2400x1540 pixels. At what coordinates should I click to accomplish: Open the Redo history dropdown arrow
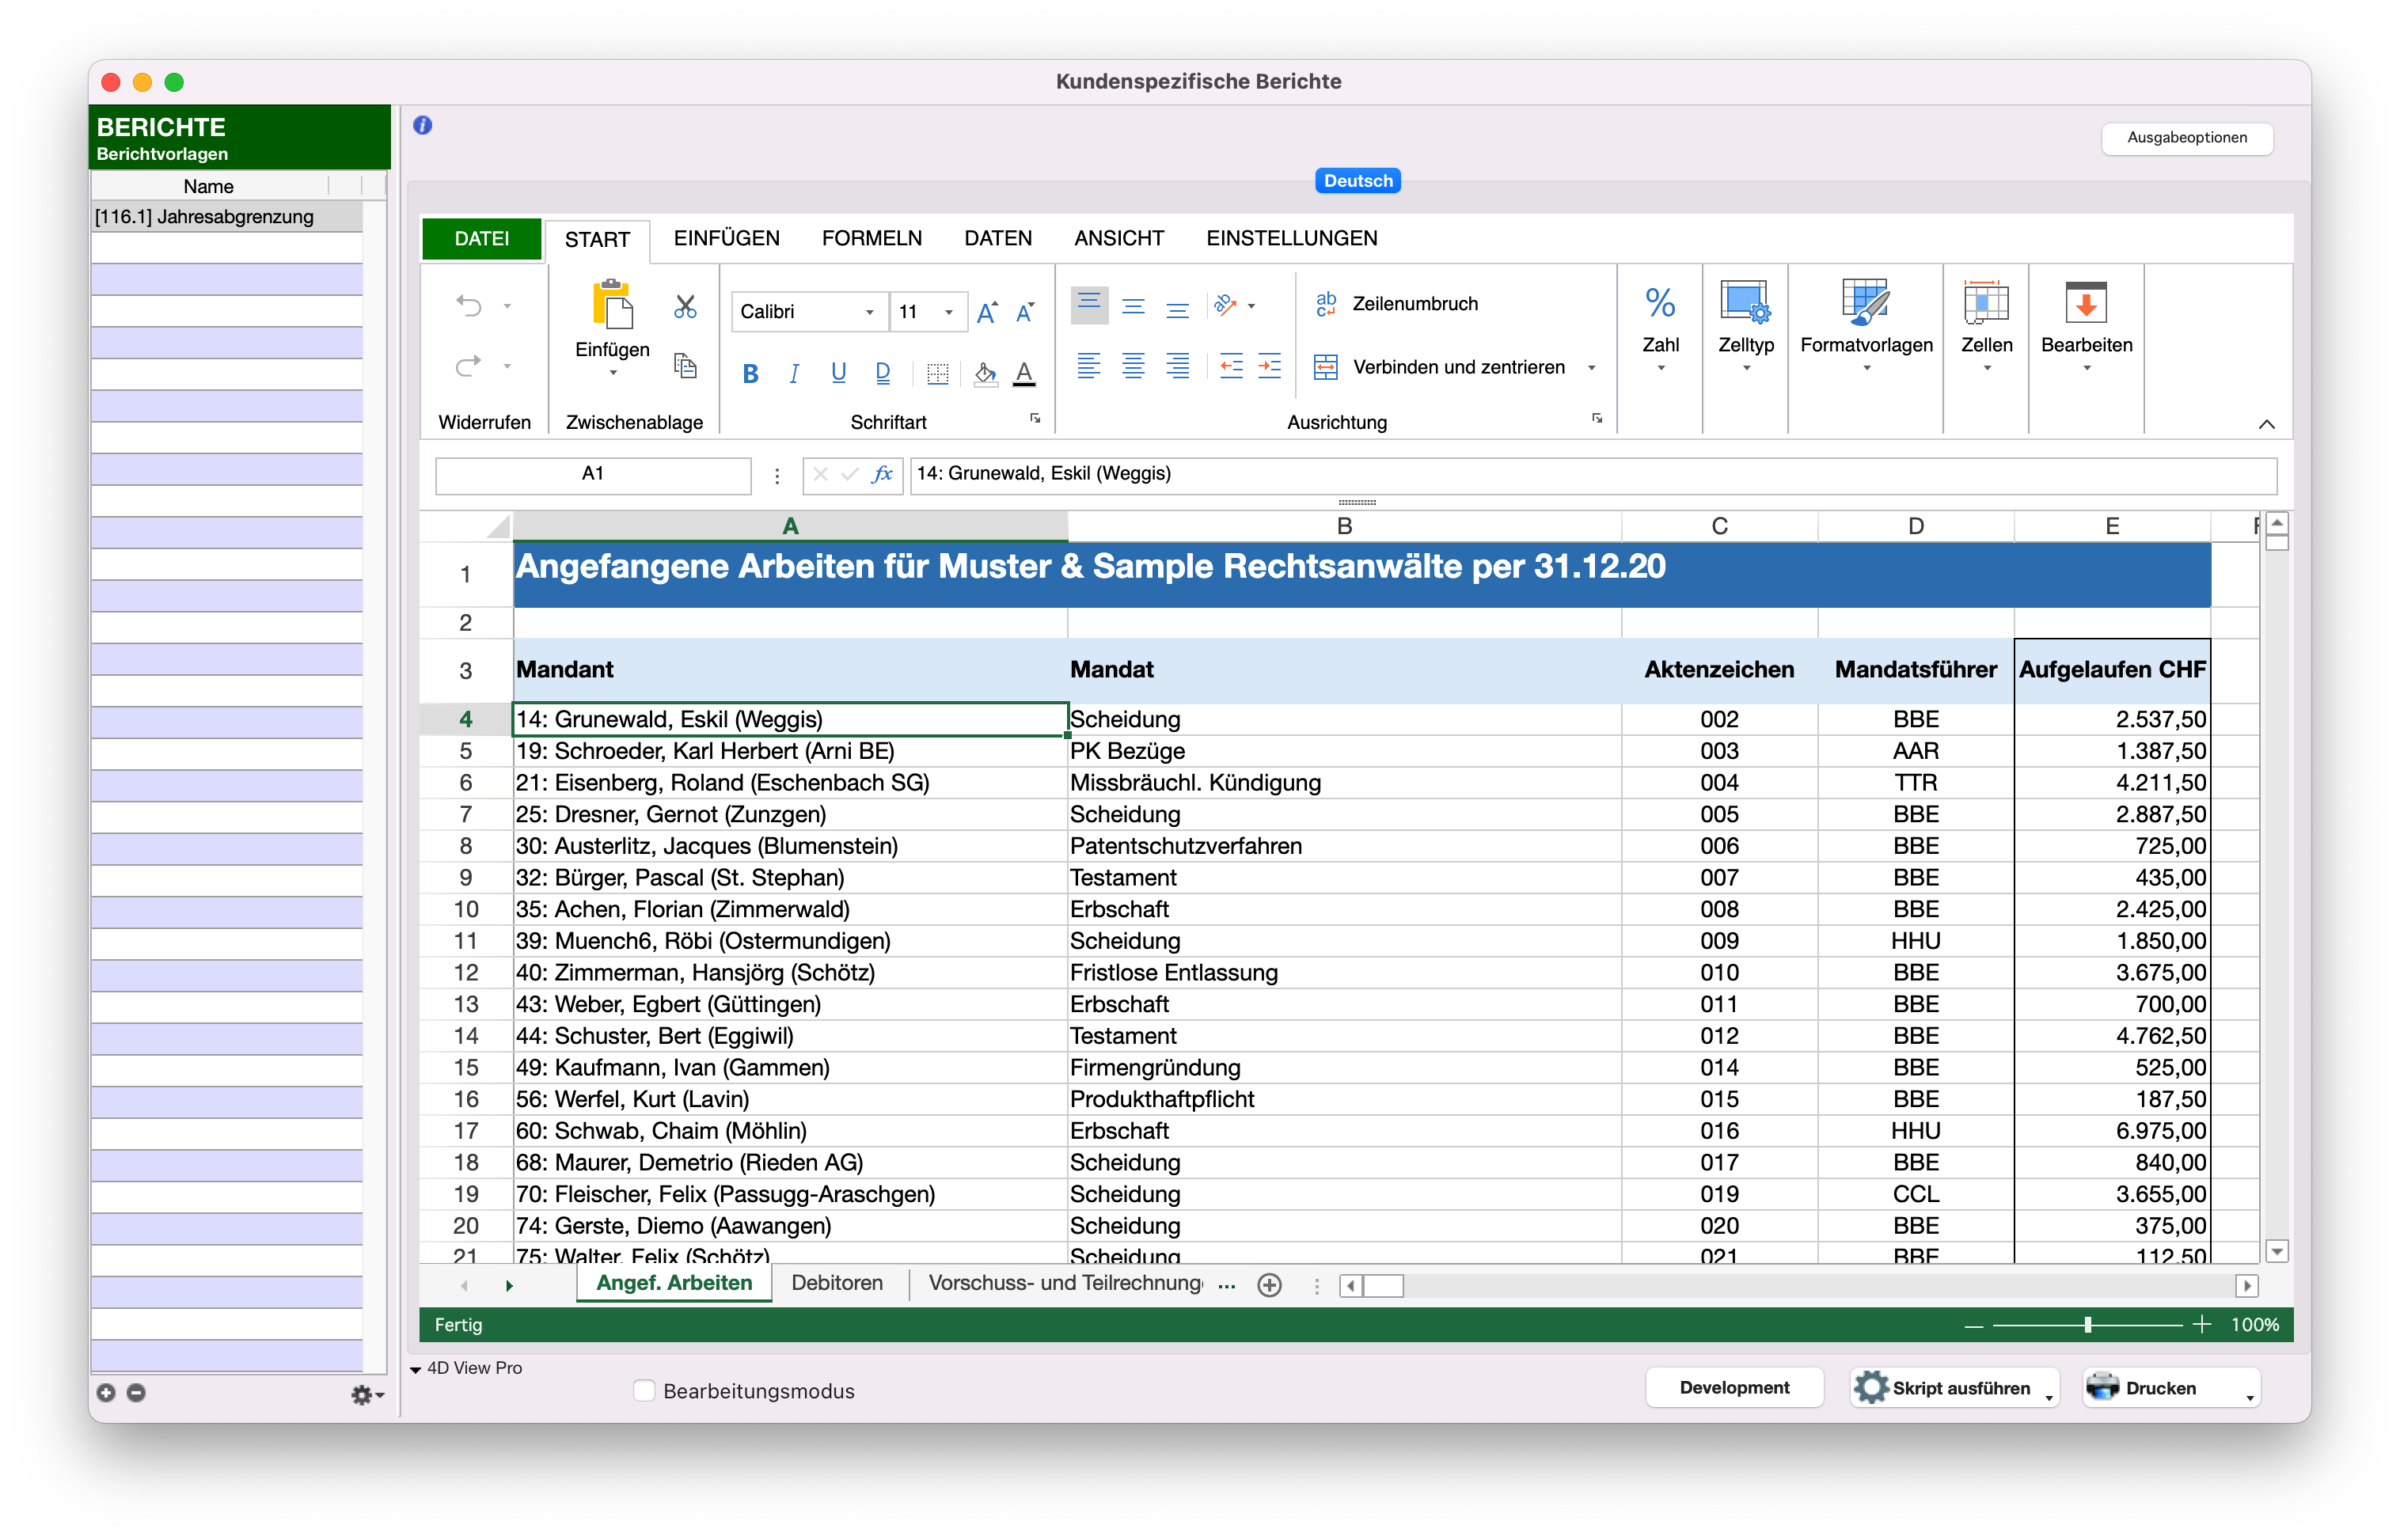click(507, 367)
